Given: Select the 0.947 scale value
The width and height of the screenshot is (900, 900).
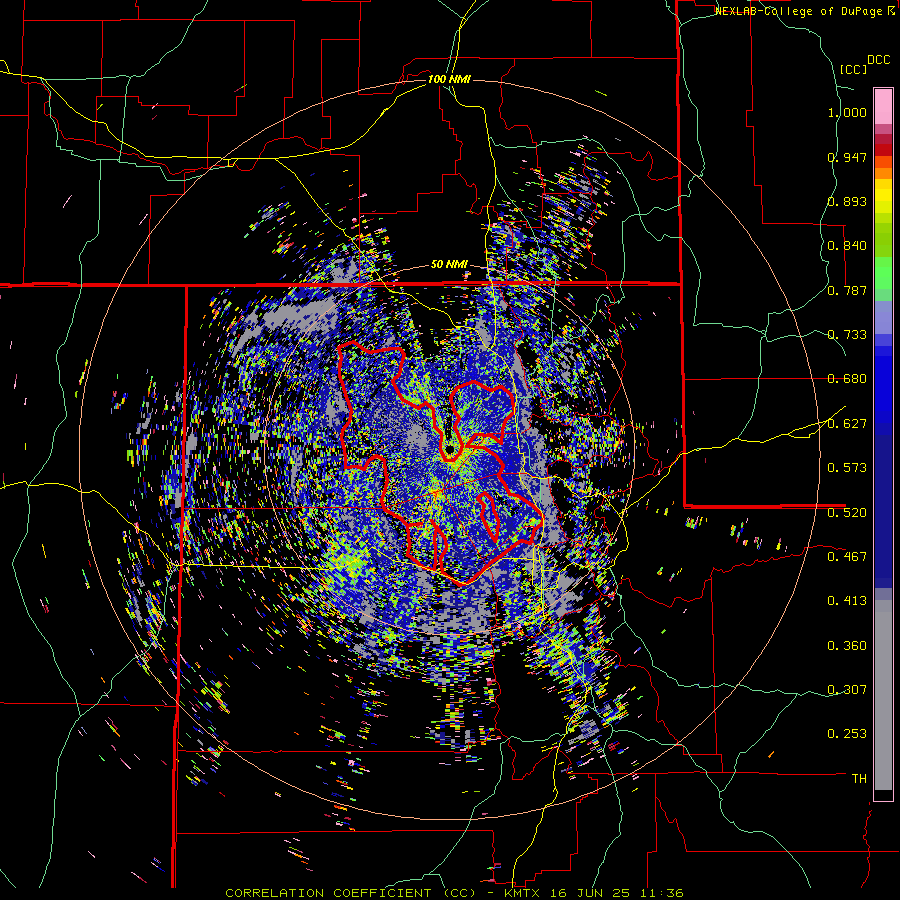Looking at the screenshot, I should tap(847, 157).
